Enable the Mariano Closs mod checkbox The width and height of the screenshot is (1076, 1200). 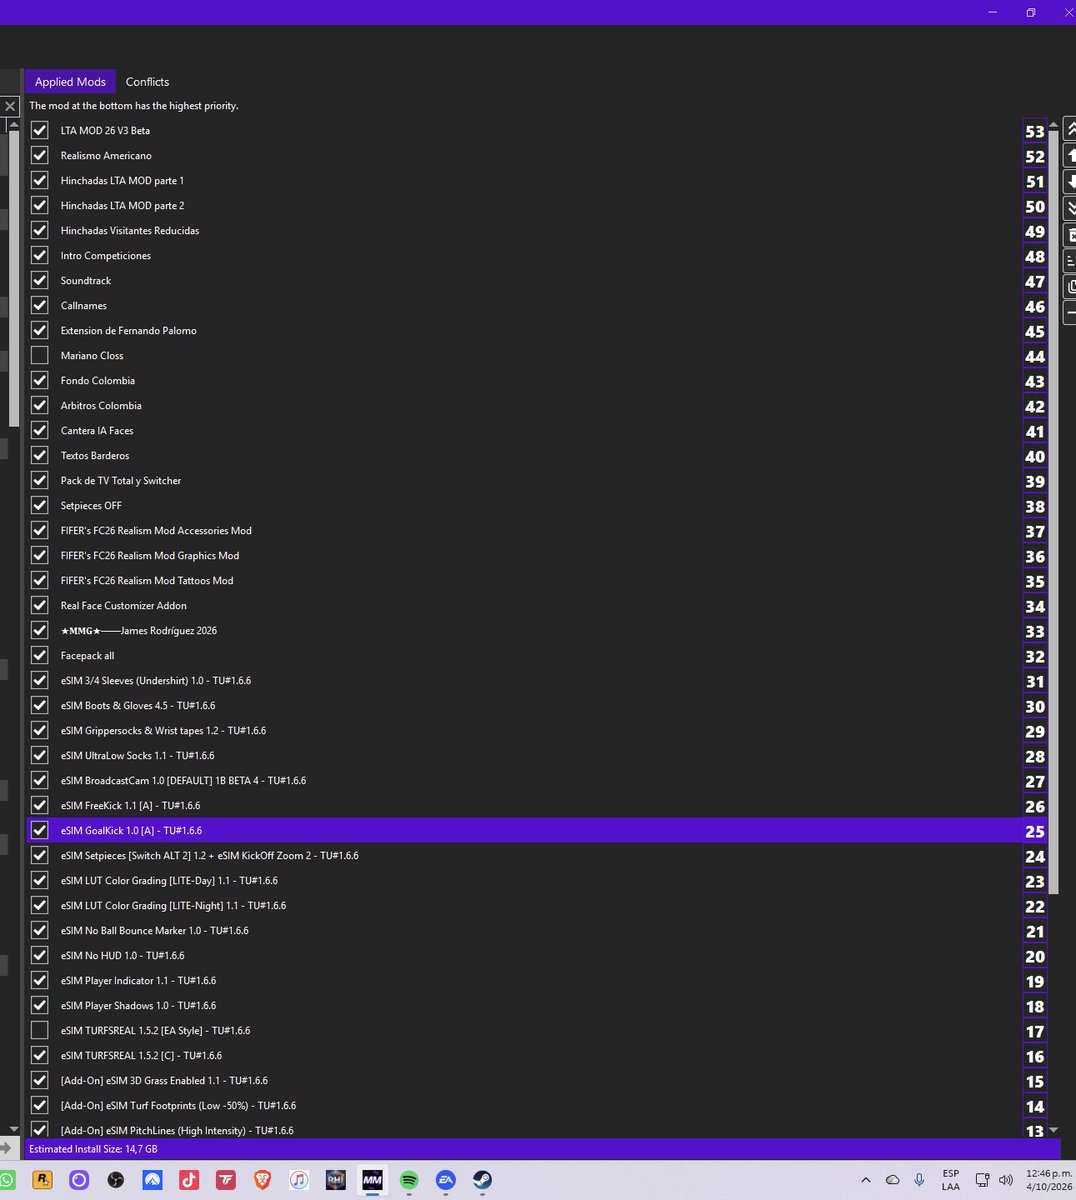[x=40, y=355]
